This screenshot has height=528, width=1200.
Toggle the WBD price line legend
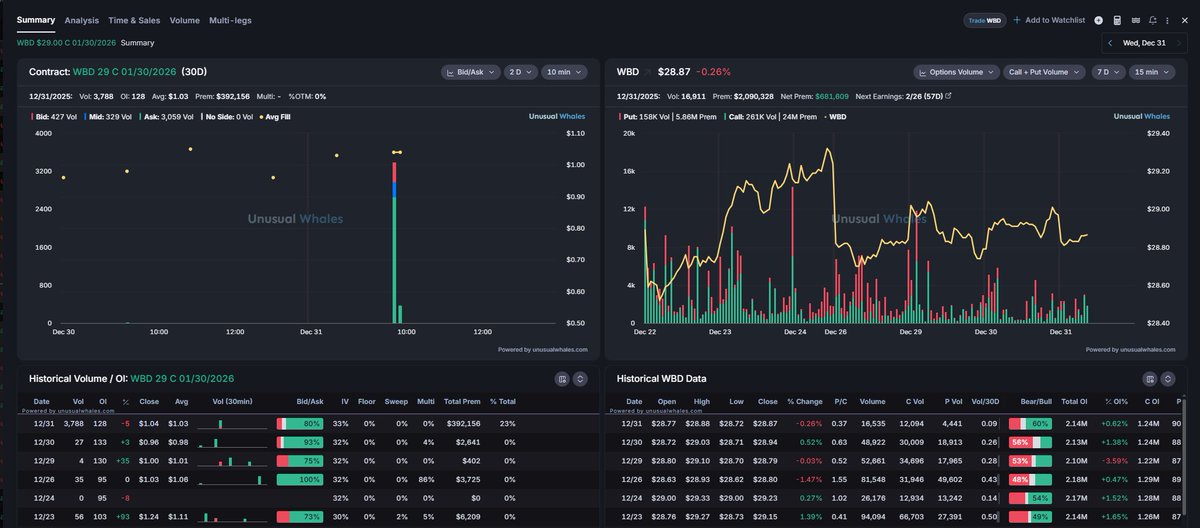(x=835, y=116)
